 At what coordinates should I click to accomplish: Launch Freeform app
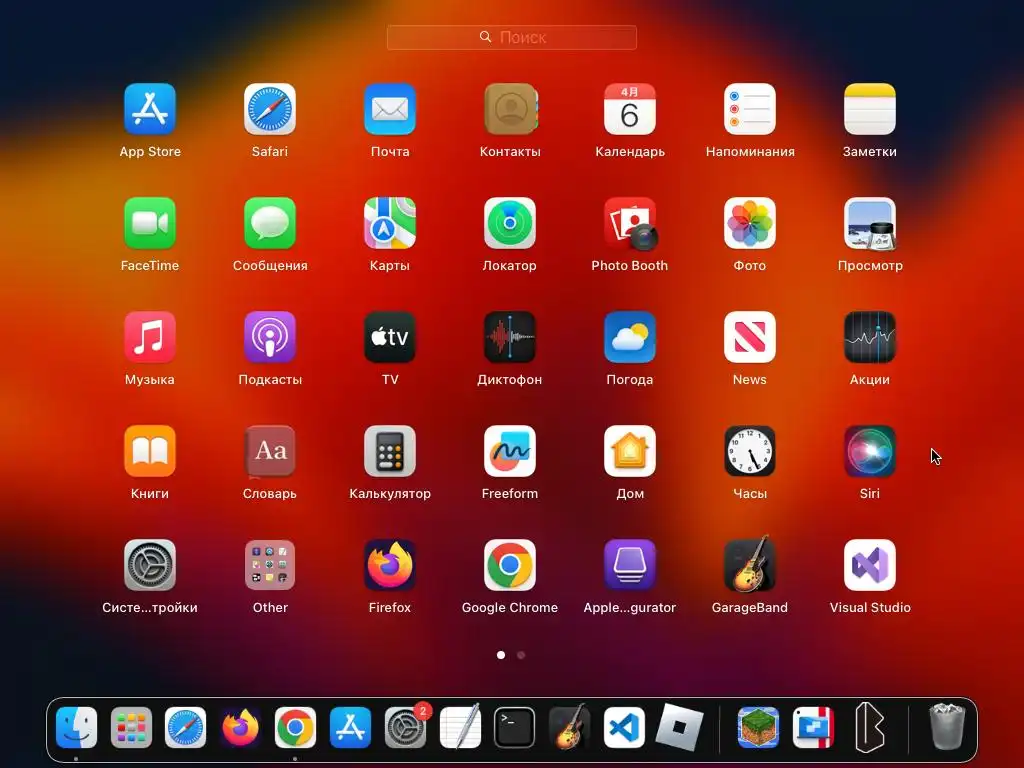click(510, 451)
